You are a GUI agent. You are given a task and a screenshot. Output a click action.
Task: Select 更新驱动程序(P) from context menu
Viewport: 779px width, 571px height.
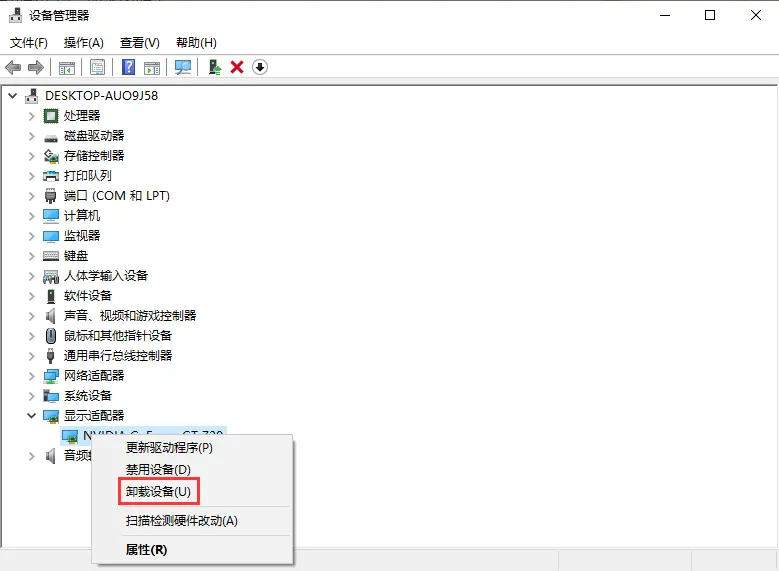pyautogui.click(x=168, y=447)
